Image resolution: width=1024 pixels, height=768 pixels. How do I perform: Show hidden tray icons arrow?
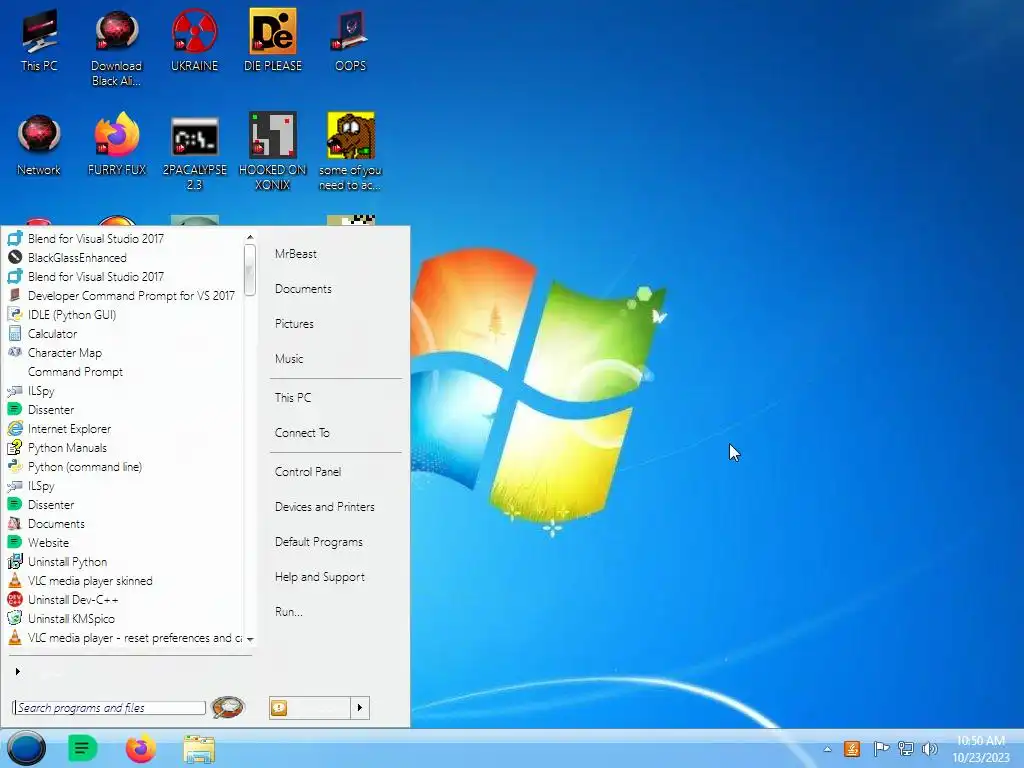(827, 749)
